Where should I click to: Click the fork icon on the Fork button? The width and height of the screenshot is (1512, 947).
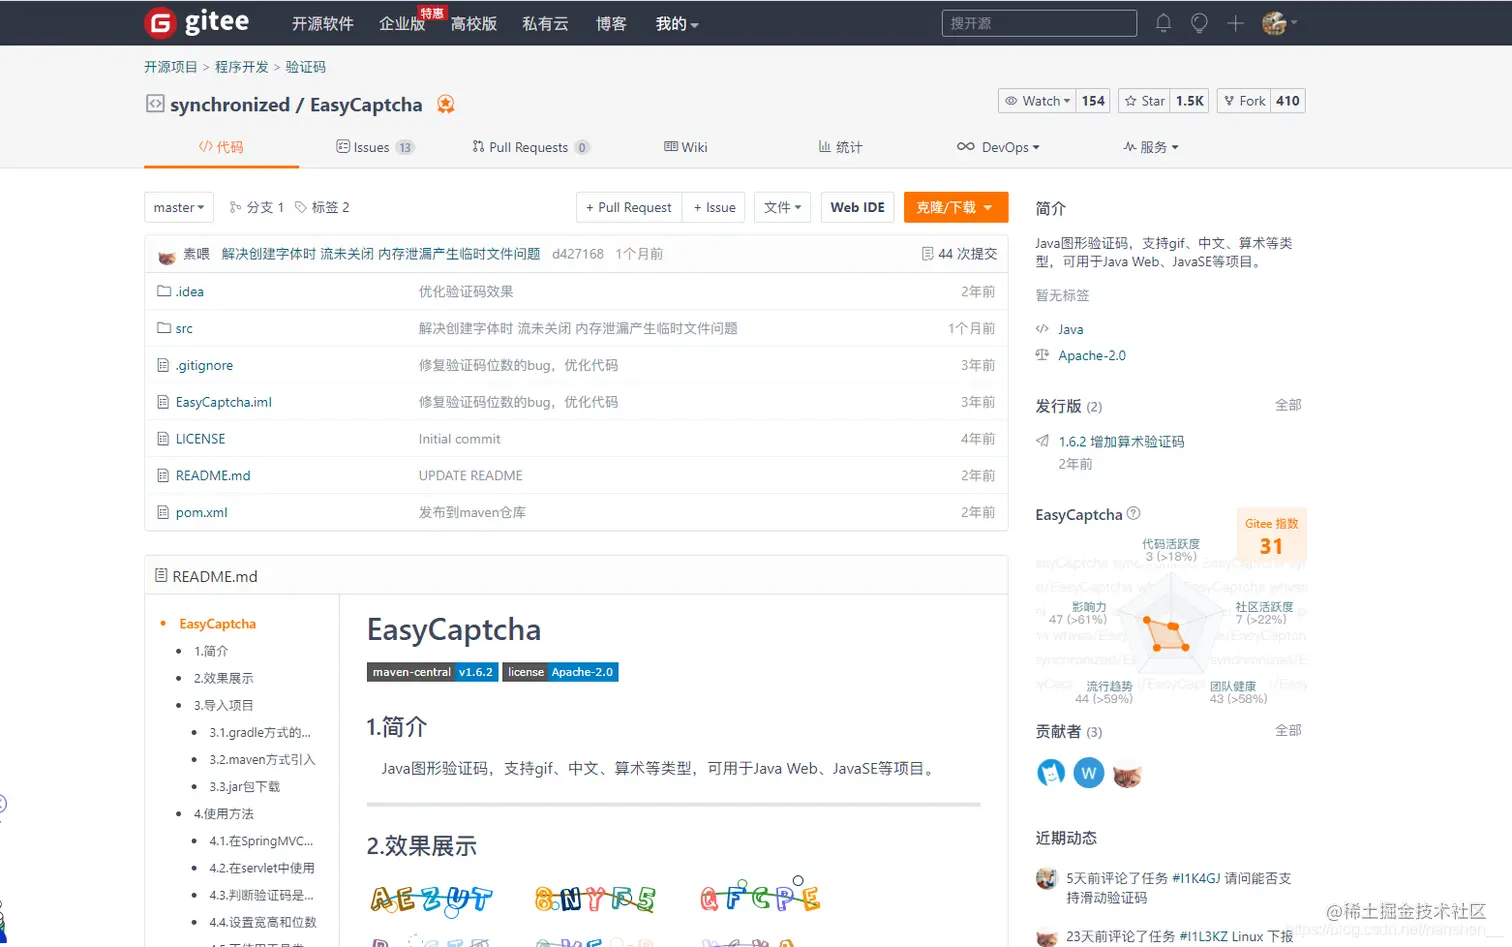1228,100
